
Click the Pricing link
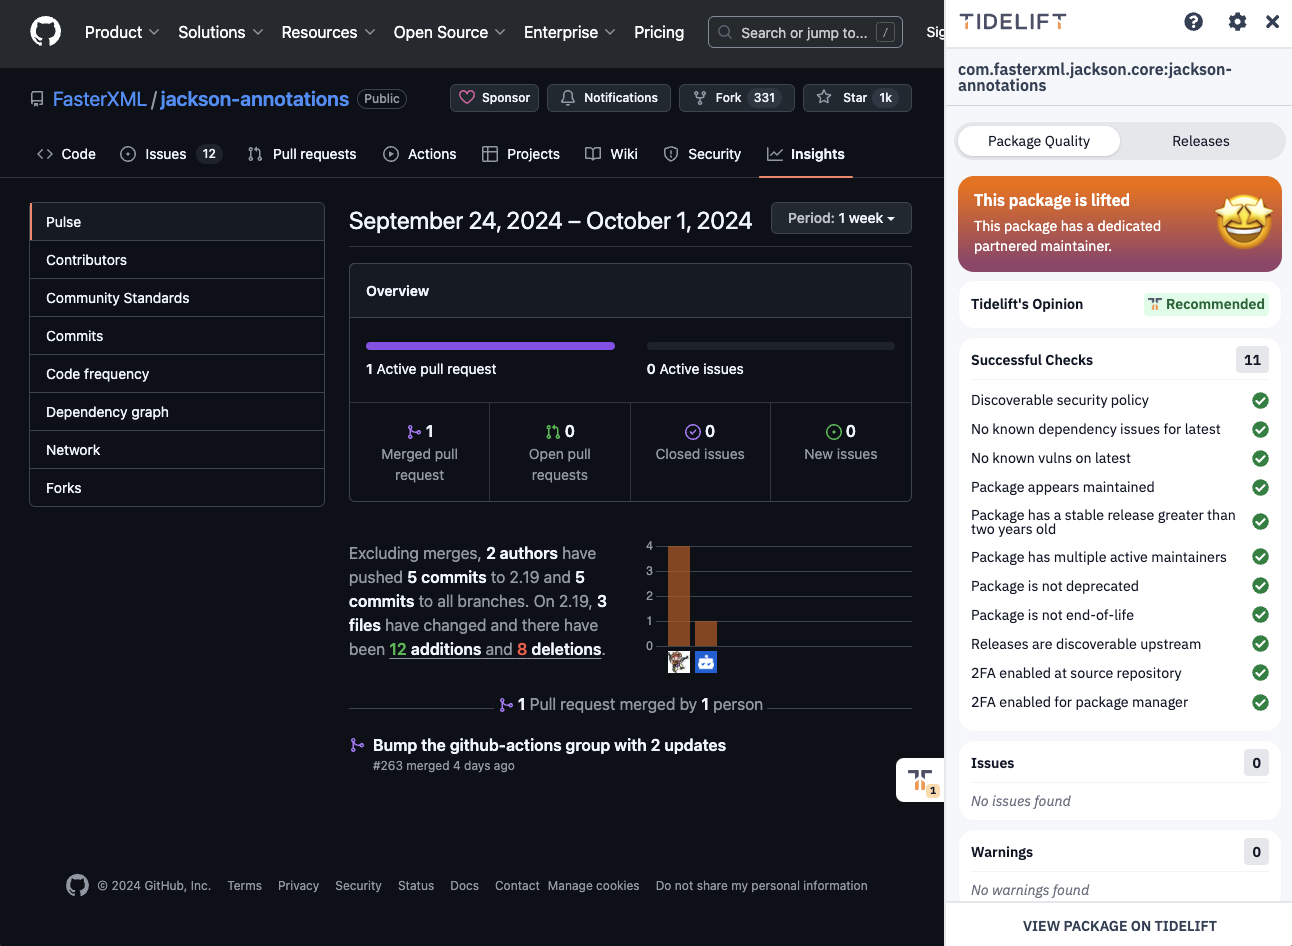point(659,32)
